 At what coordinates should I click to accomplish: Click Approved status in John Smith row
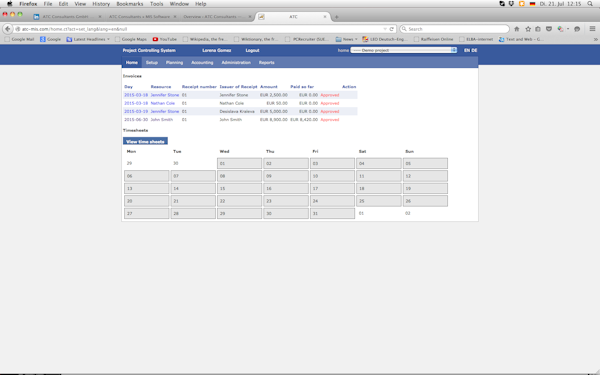330,120
